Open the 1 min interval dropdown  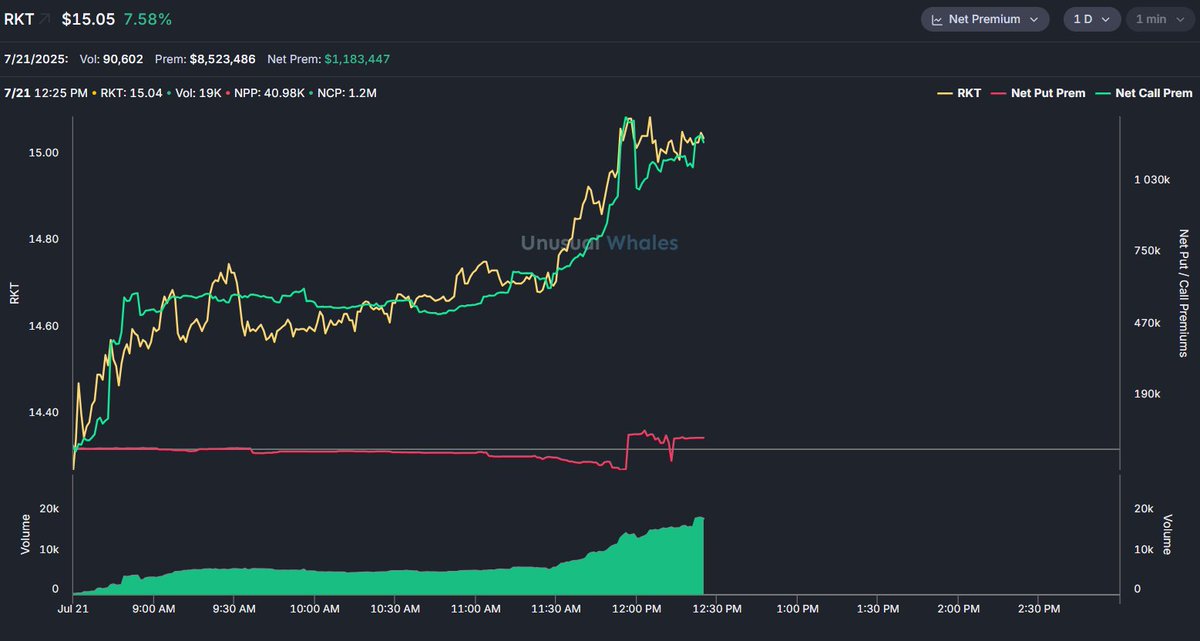[x=1158, y=19]
